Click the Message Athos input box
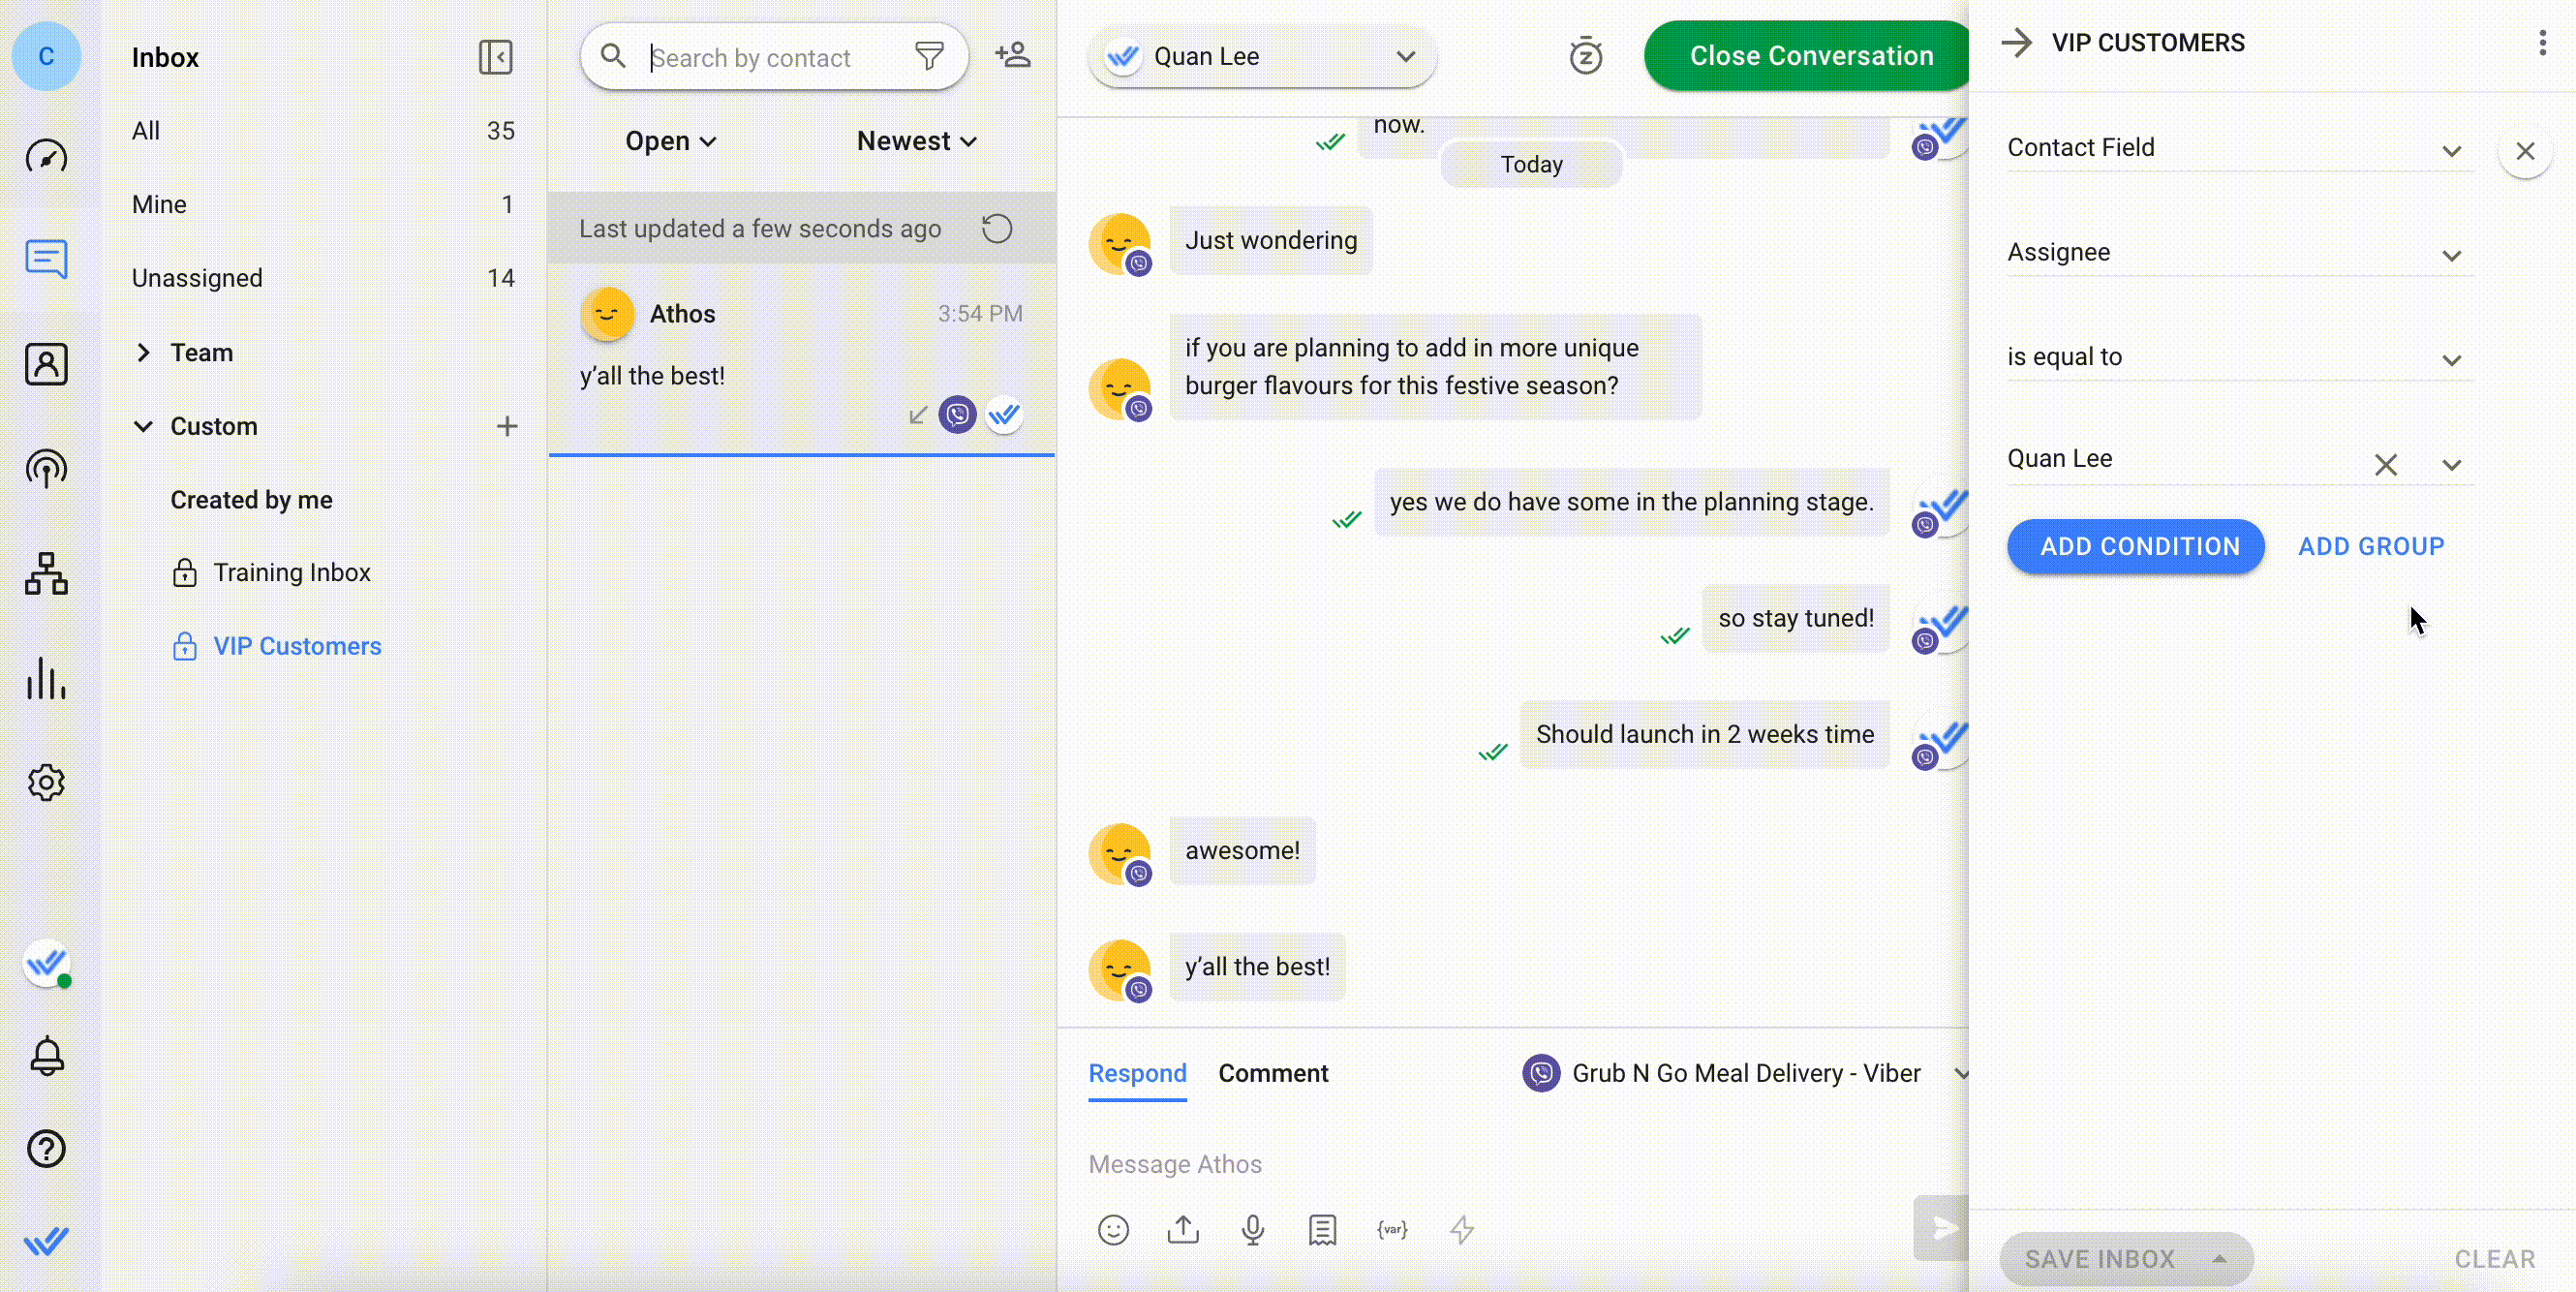 coord(1500,1164)
